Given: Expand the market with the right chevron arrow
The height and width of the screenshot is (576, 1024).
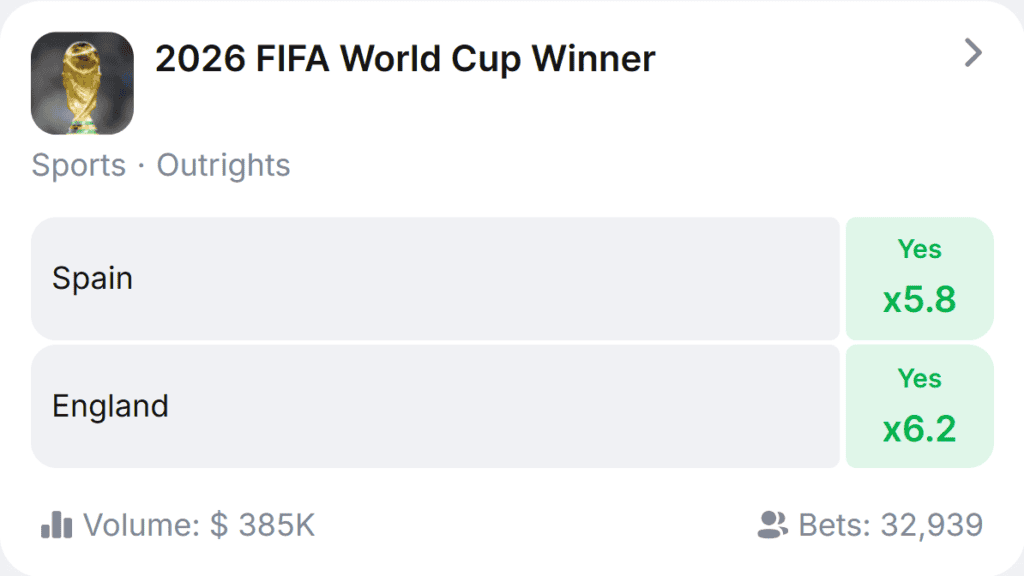Looking at the screenshot, I should pyautogui.click(x=971, y=55).
